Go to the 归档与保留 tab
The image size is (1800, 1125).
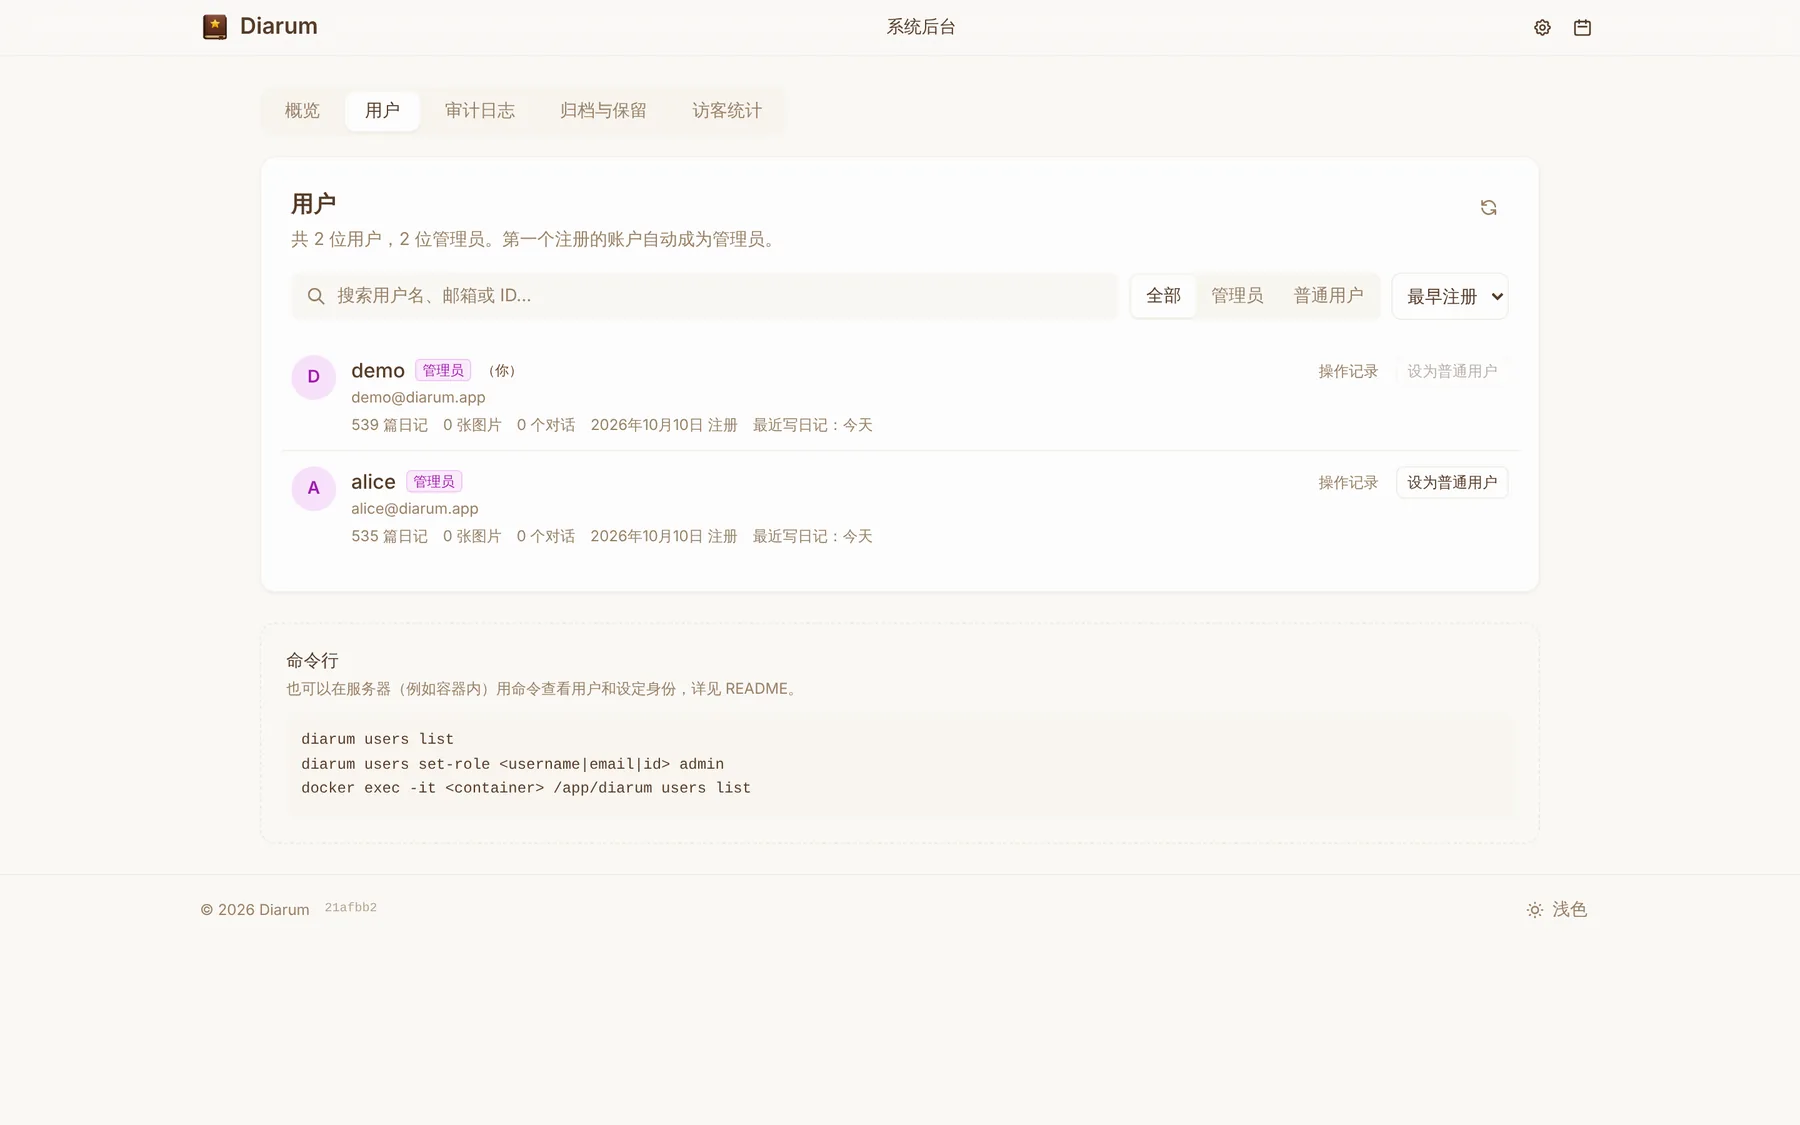point(603,111)
